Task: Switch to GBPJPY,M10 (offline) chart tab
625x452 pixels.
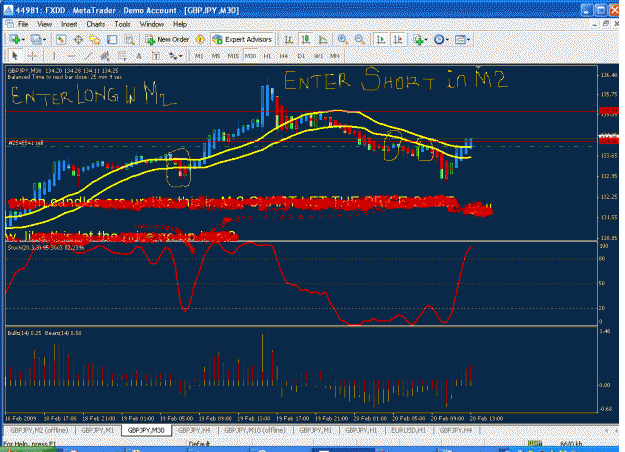Action: click(255, 430)
